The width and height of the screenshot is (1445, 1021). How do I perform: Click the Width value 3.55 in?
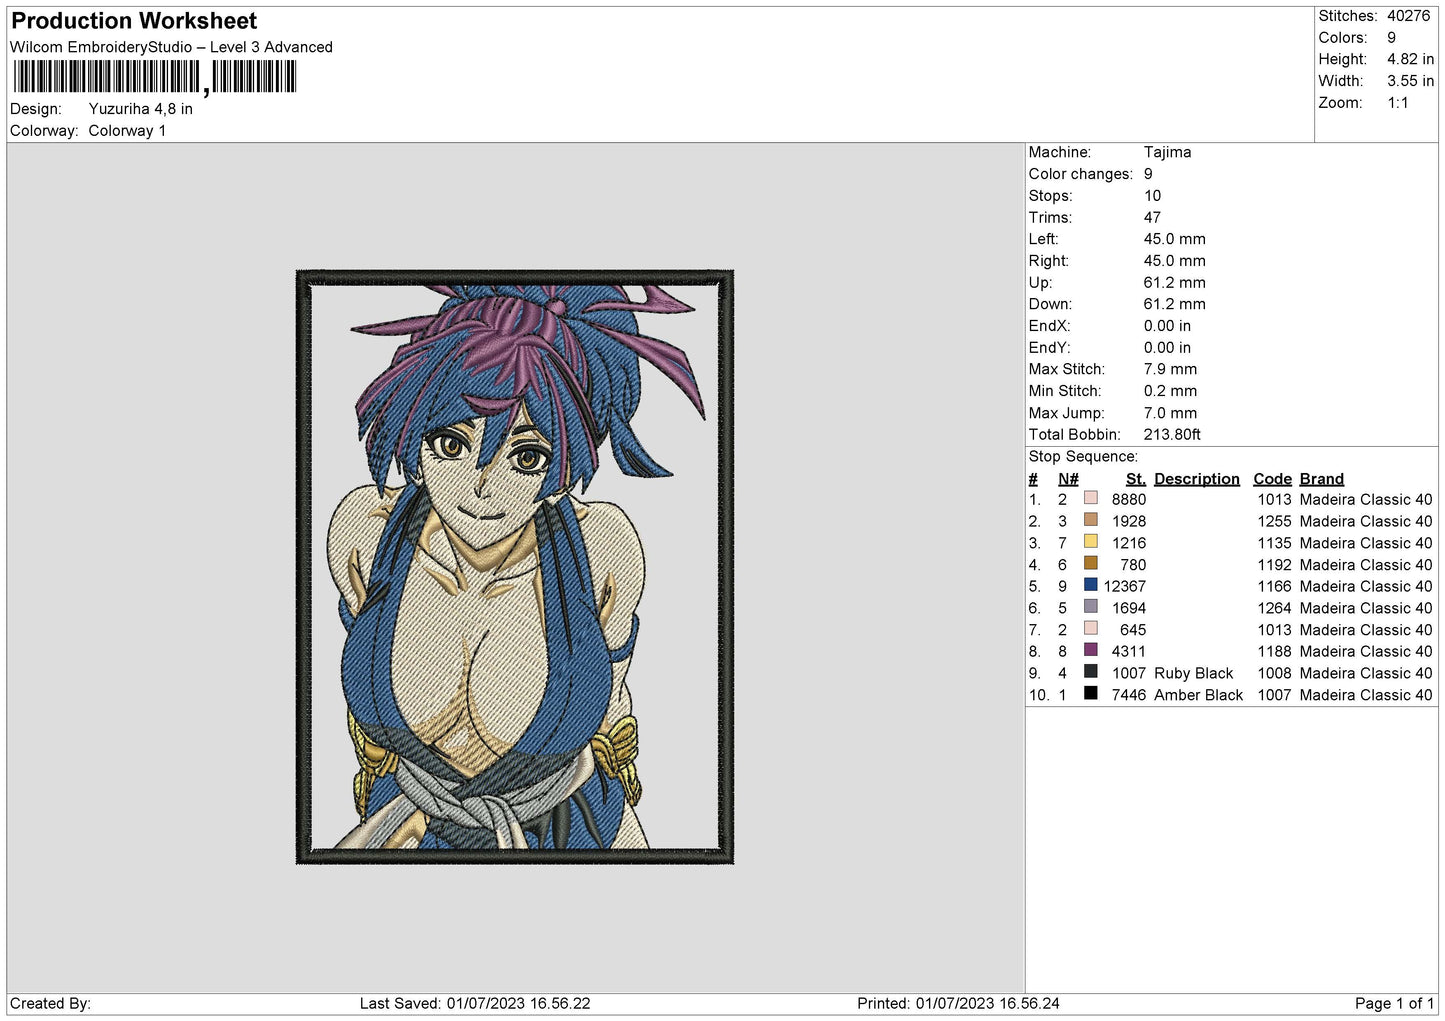pos(1410,81)
